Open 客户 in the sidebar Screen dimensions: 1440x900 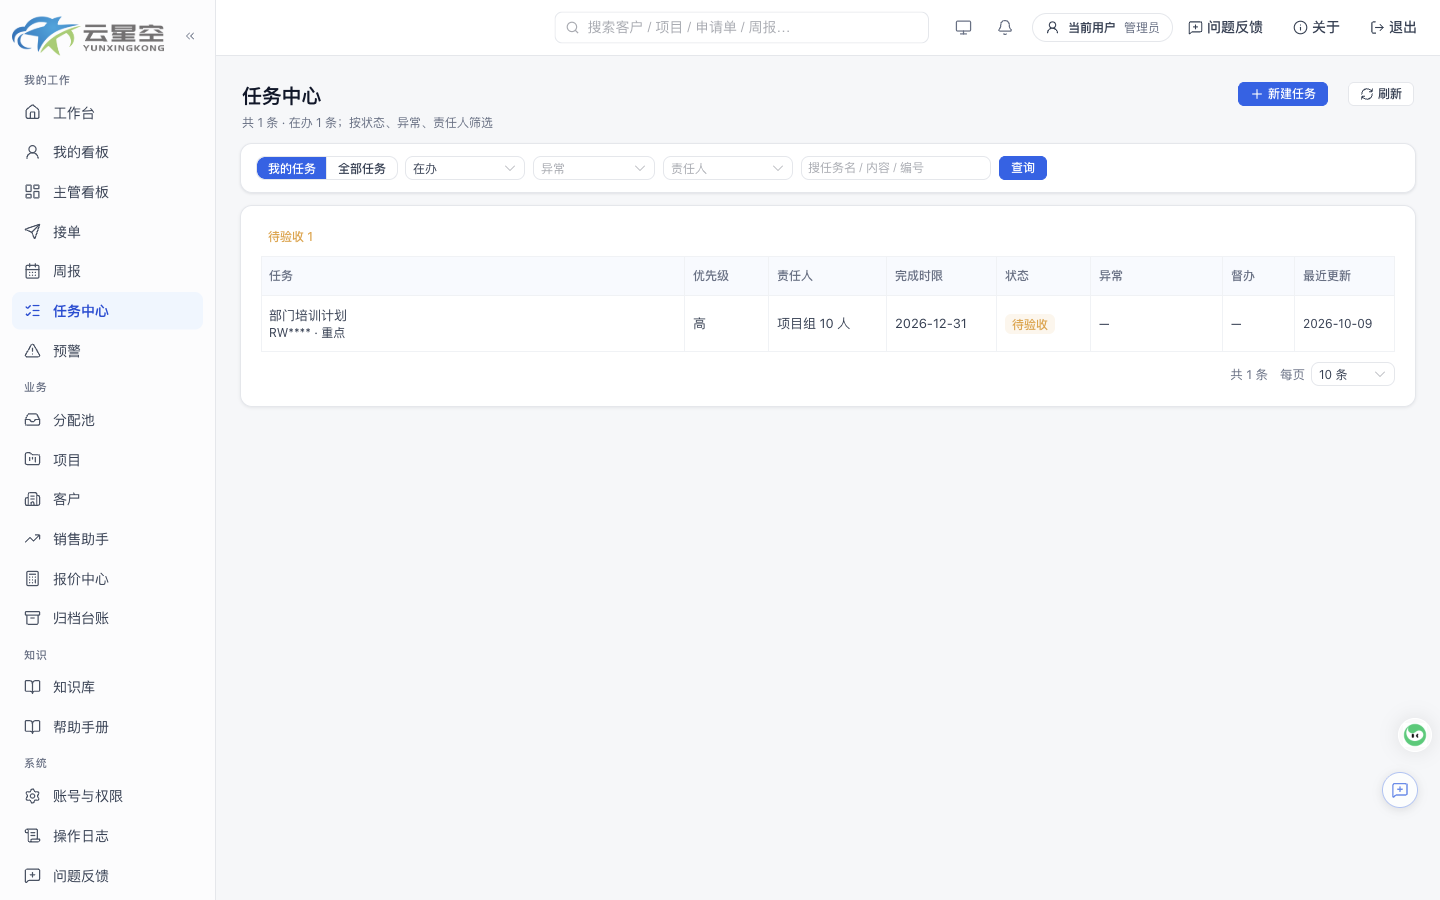(x=107, y=499)
